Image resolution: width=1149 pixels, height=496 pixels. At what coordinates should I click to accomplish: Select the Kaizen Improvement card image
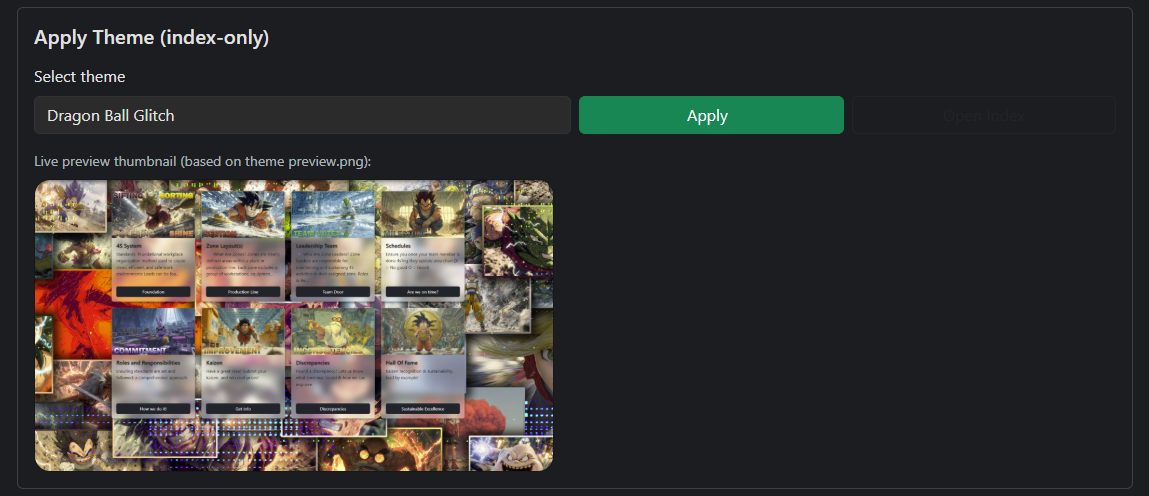(243, 331)
